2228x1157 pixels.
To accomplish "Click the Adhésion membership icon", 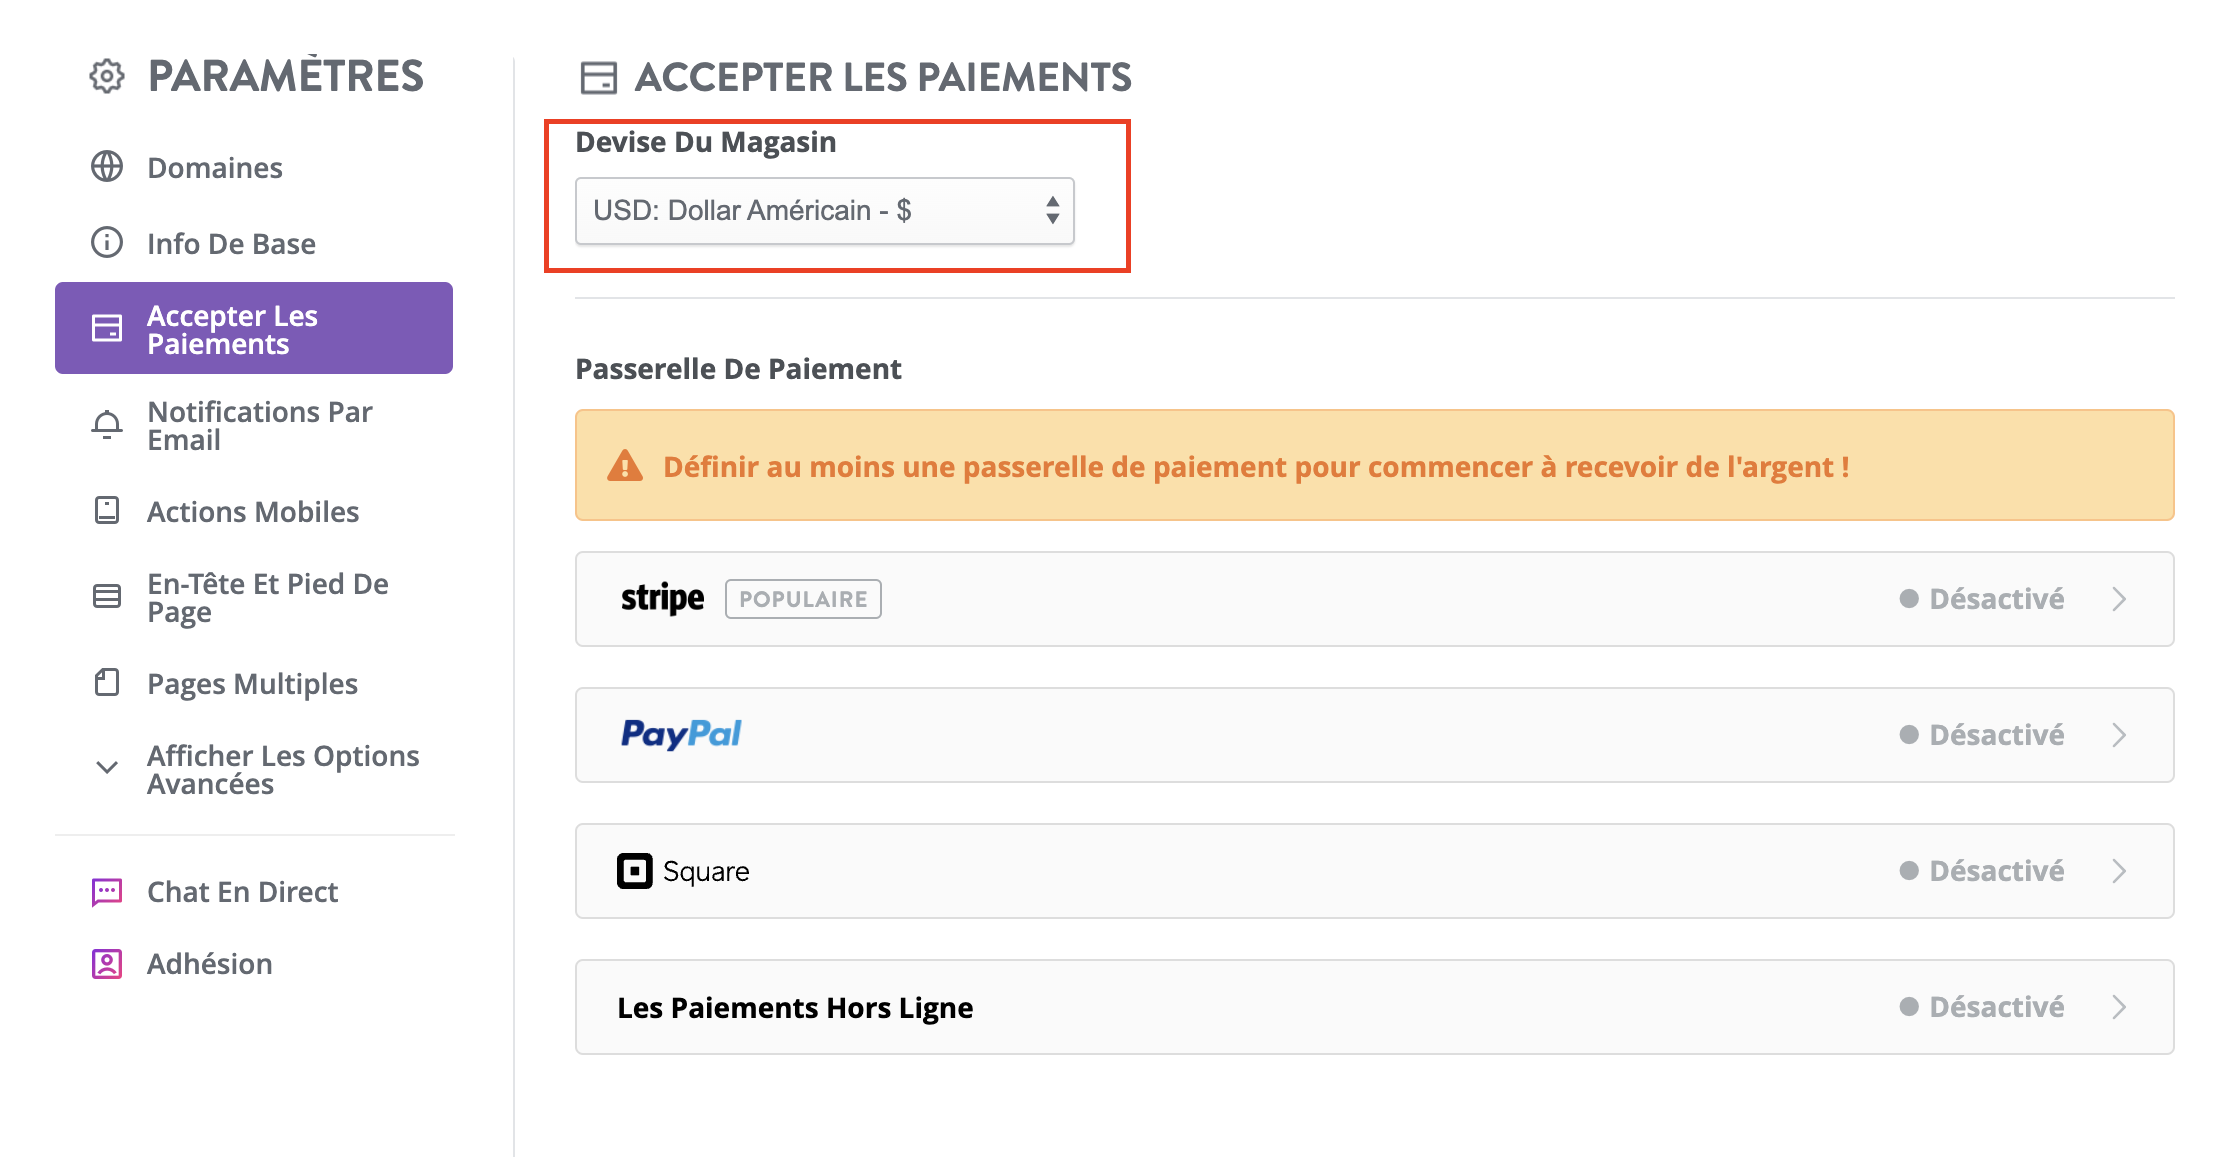I will (107, 963).
